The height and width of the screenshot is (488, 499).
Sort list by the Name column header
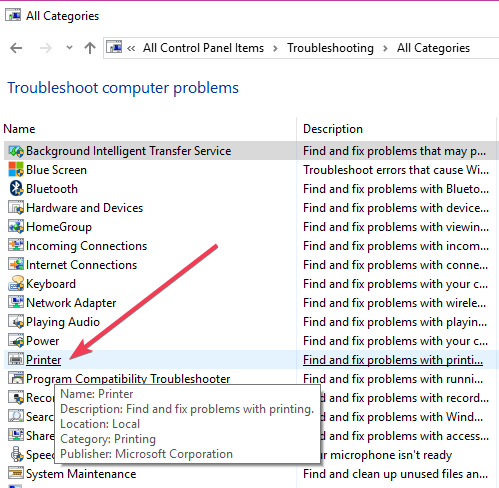tap(149, 129)
